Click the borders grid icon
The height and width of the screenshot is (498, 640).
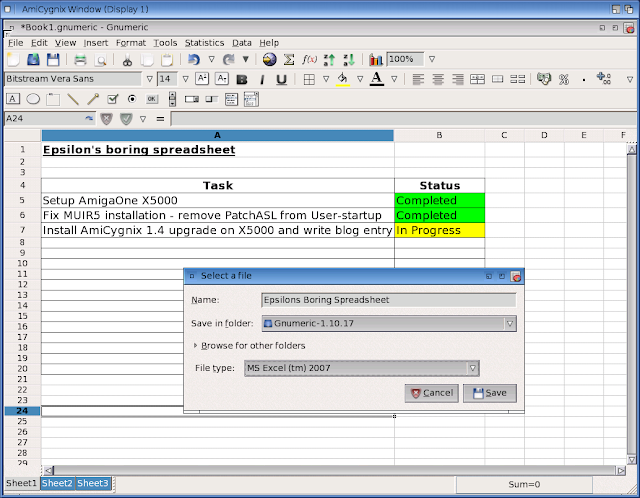pos(309,79)
